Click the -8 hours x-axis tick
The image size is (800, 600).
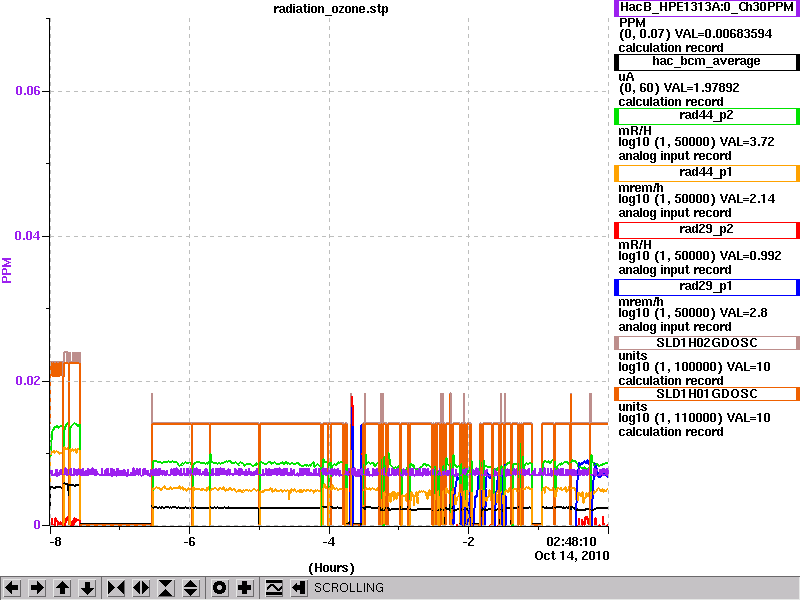[55, 541]
